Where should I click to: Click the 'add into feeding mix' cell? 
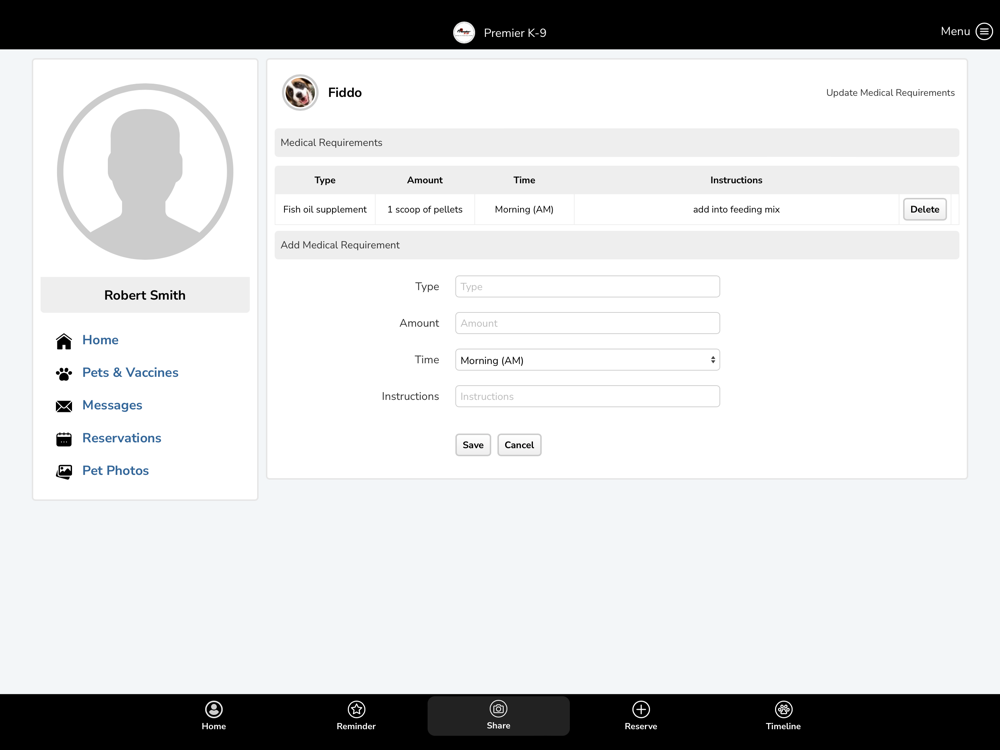pyautogui.click(x=737, y=209)
